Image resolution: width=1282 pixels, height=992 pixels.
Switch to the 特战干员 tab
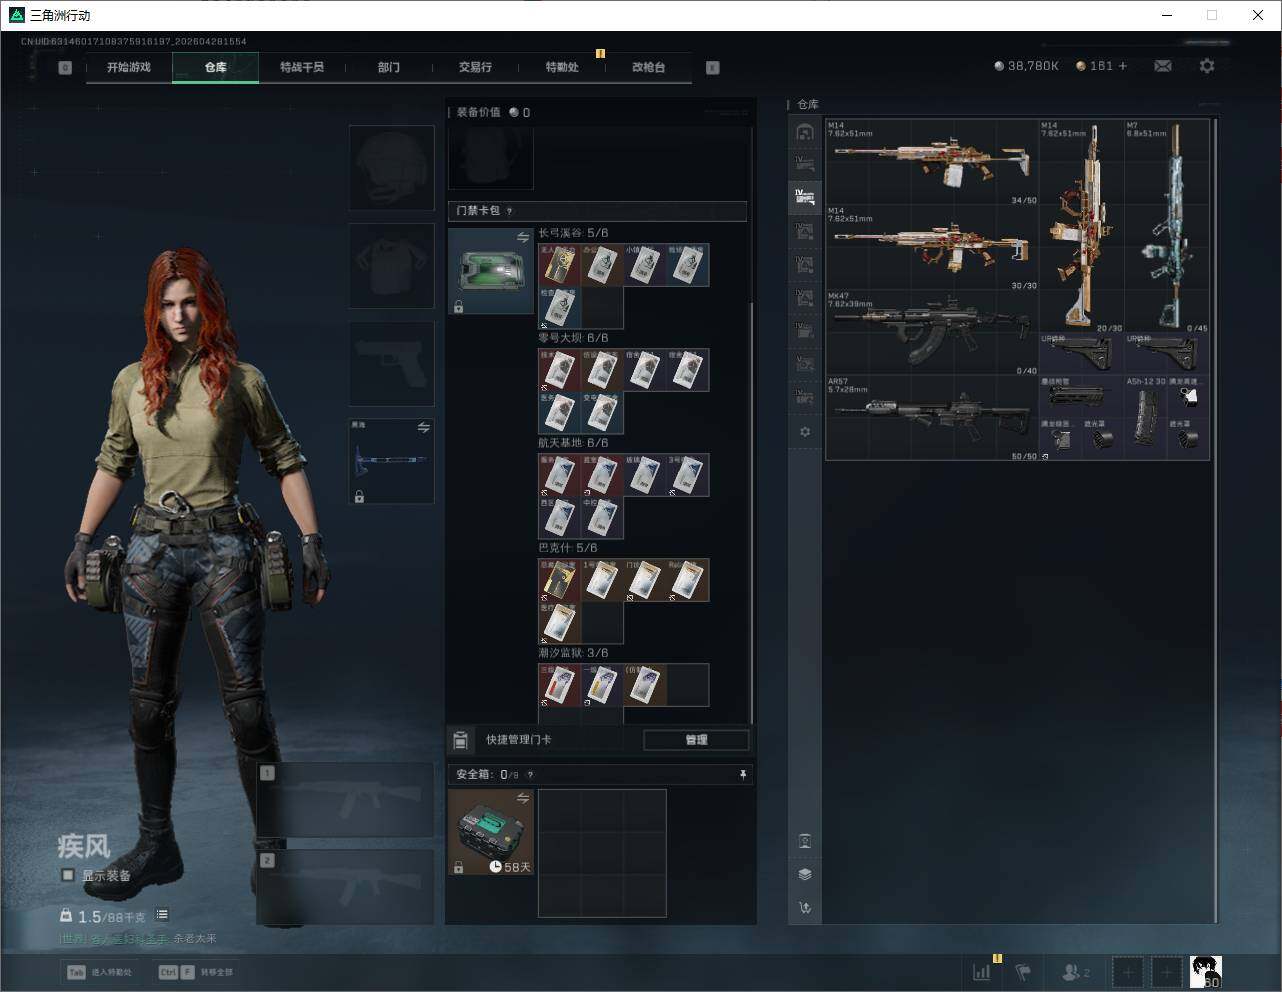tap(302, 67)
